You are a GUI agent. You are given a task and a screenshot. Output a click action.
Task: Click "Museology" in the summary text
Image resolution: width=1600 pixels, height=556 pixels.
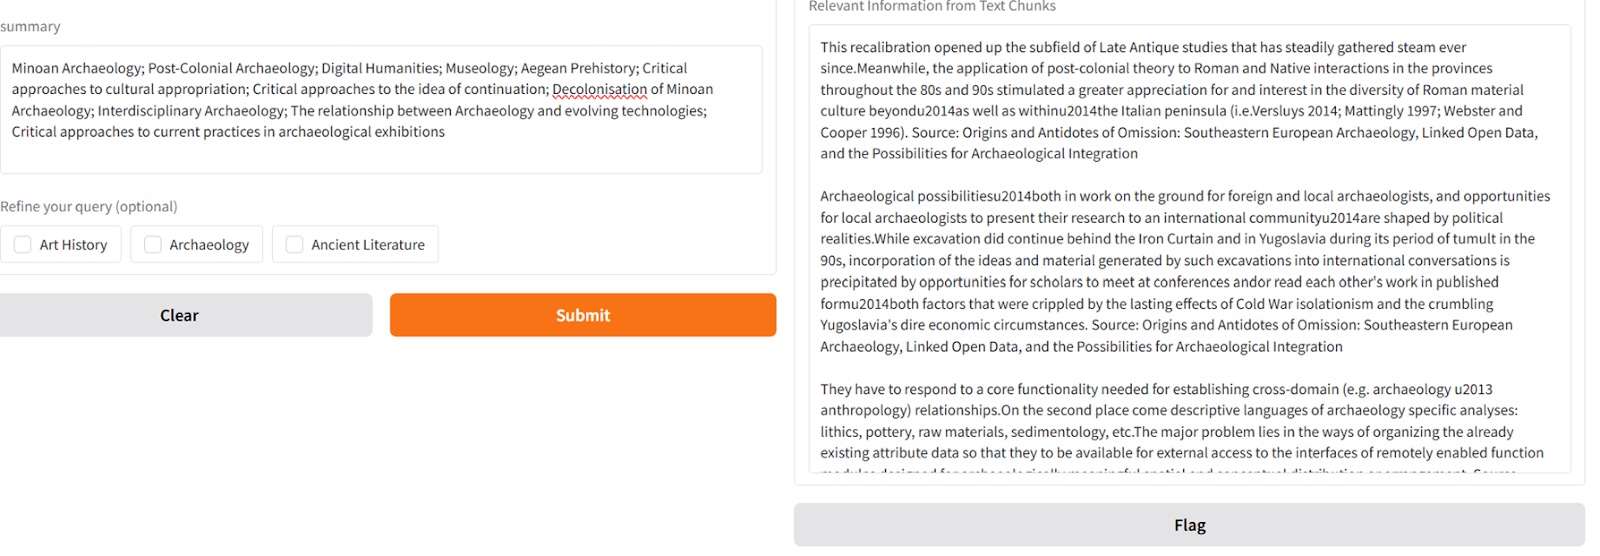[482, 69]
